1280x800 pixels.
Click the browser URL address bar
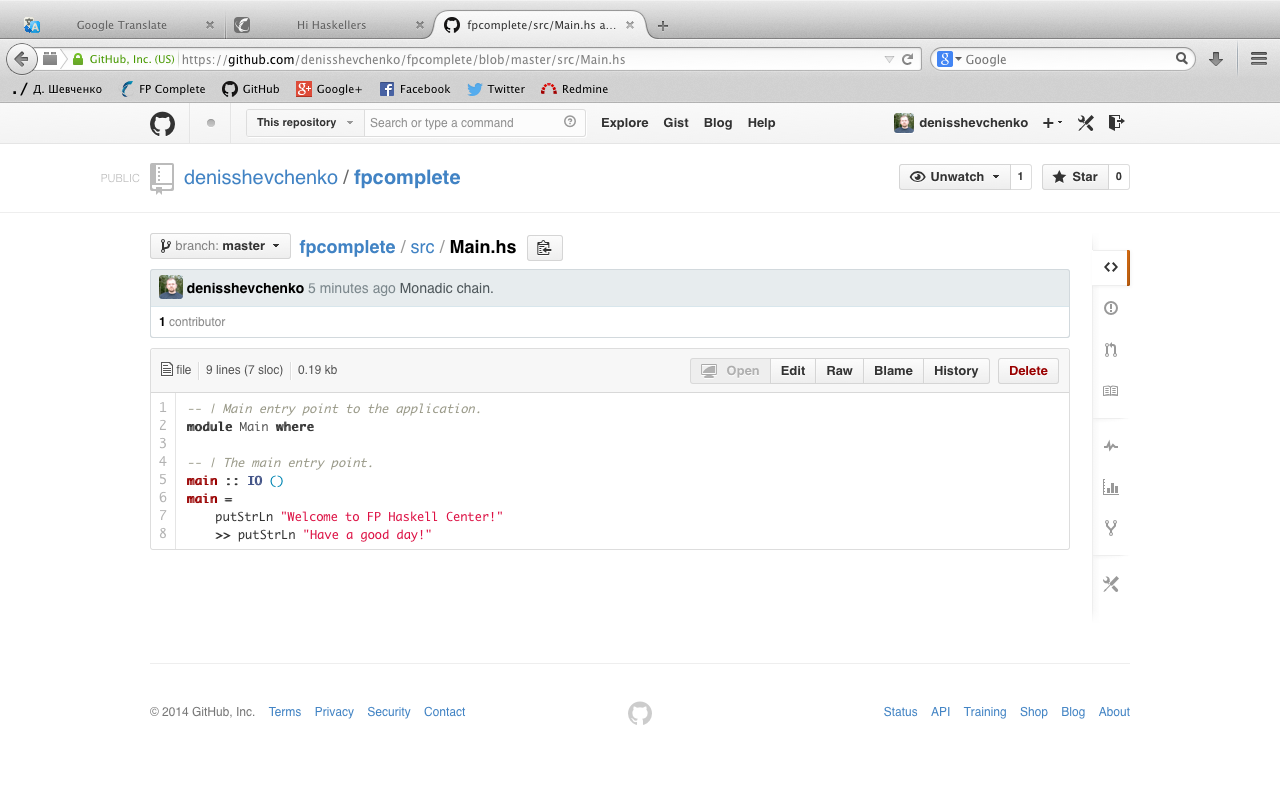pos(530,59)
